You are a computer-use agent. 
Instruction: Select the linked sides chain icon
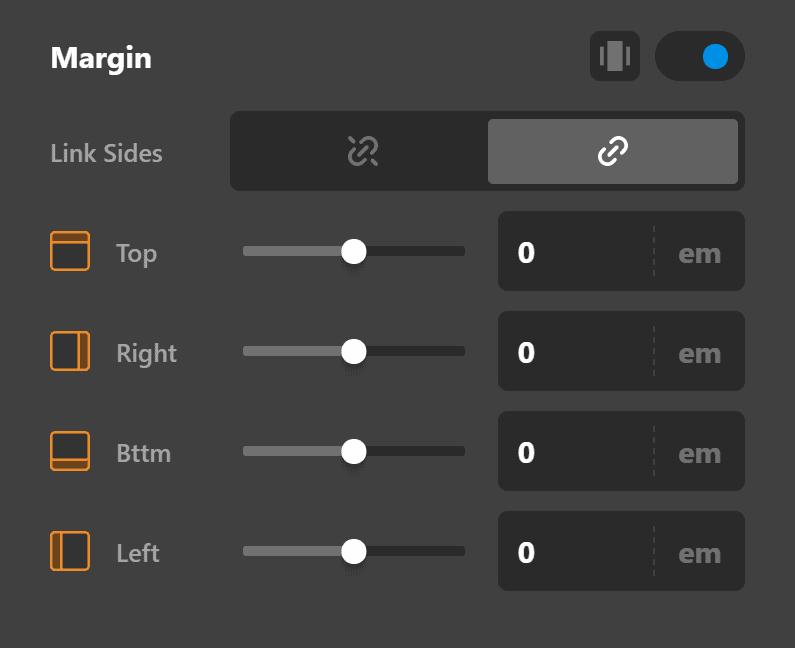coord(612,151)
